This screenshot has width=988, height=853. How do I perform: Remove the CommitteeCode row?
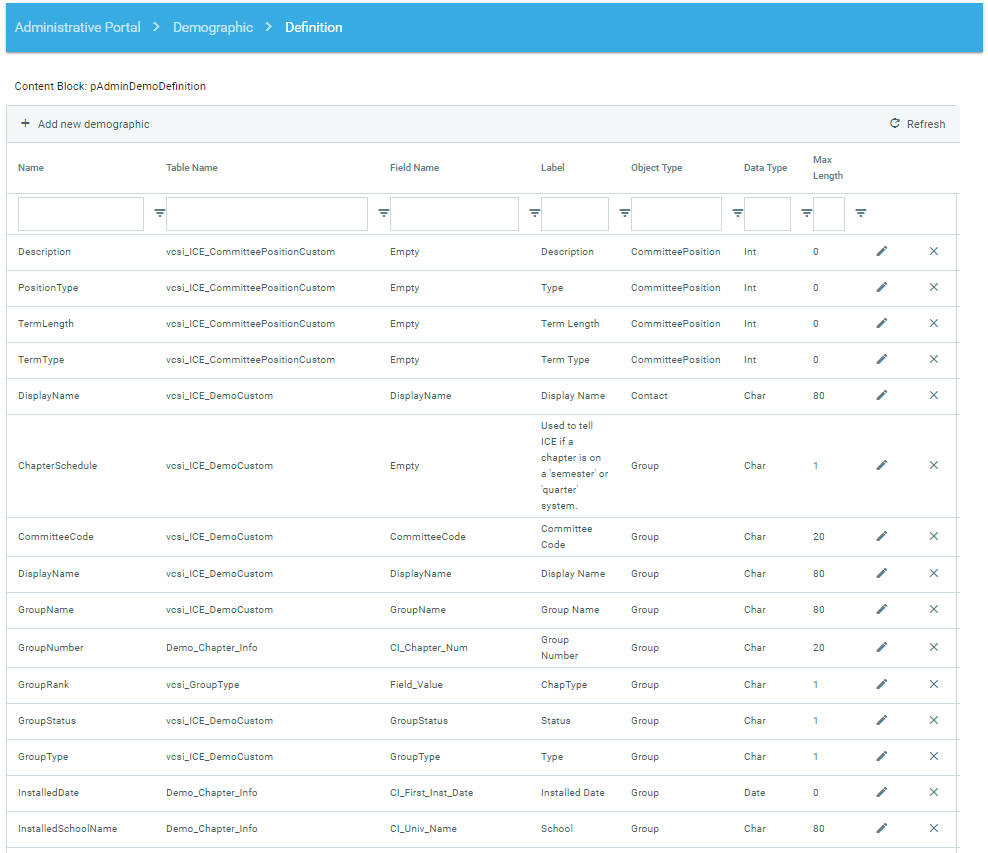point(933,536)
